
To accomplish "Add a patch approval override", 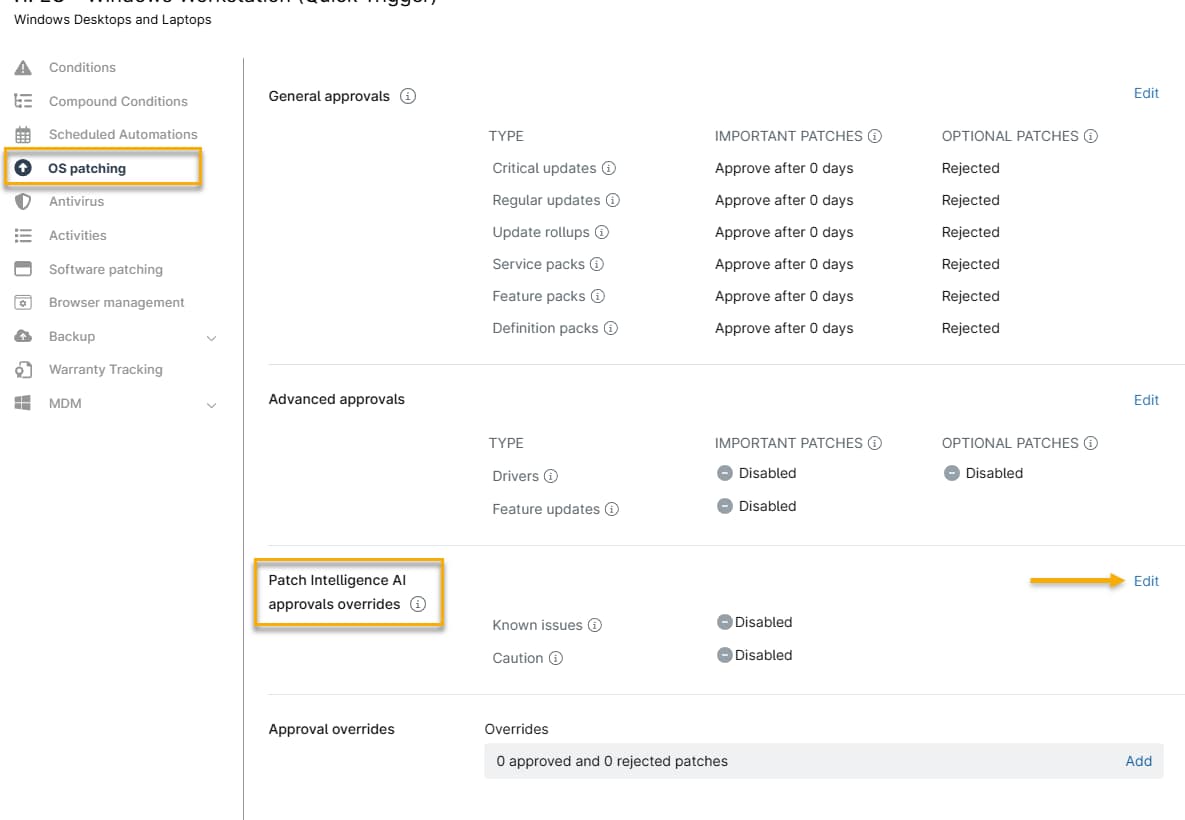I will (1138, 761).
